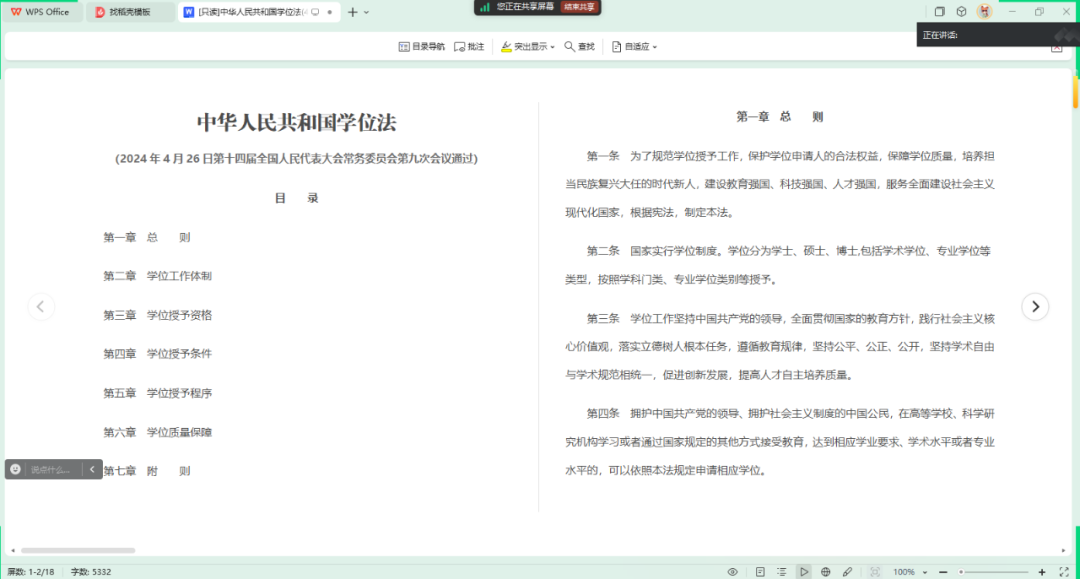The image size is (1080, 579).
Task: Click the 第四条 article paragraph
Action: 780,442
